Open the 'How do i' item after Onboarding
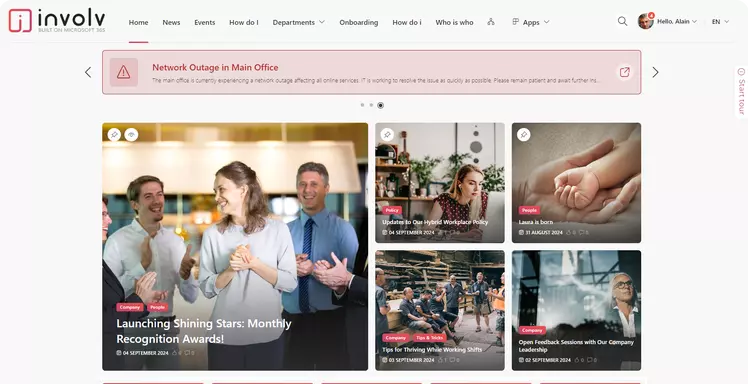Image resolution: width=748 pixels, height=384 pixels. click(407, 22)
